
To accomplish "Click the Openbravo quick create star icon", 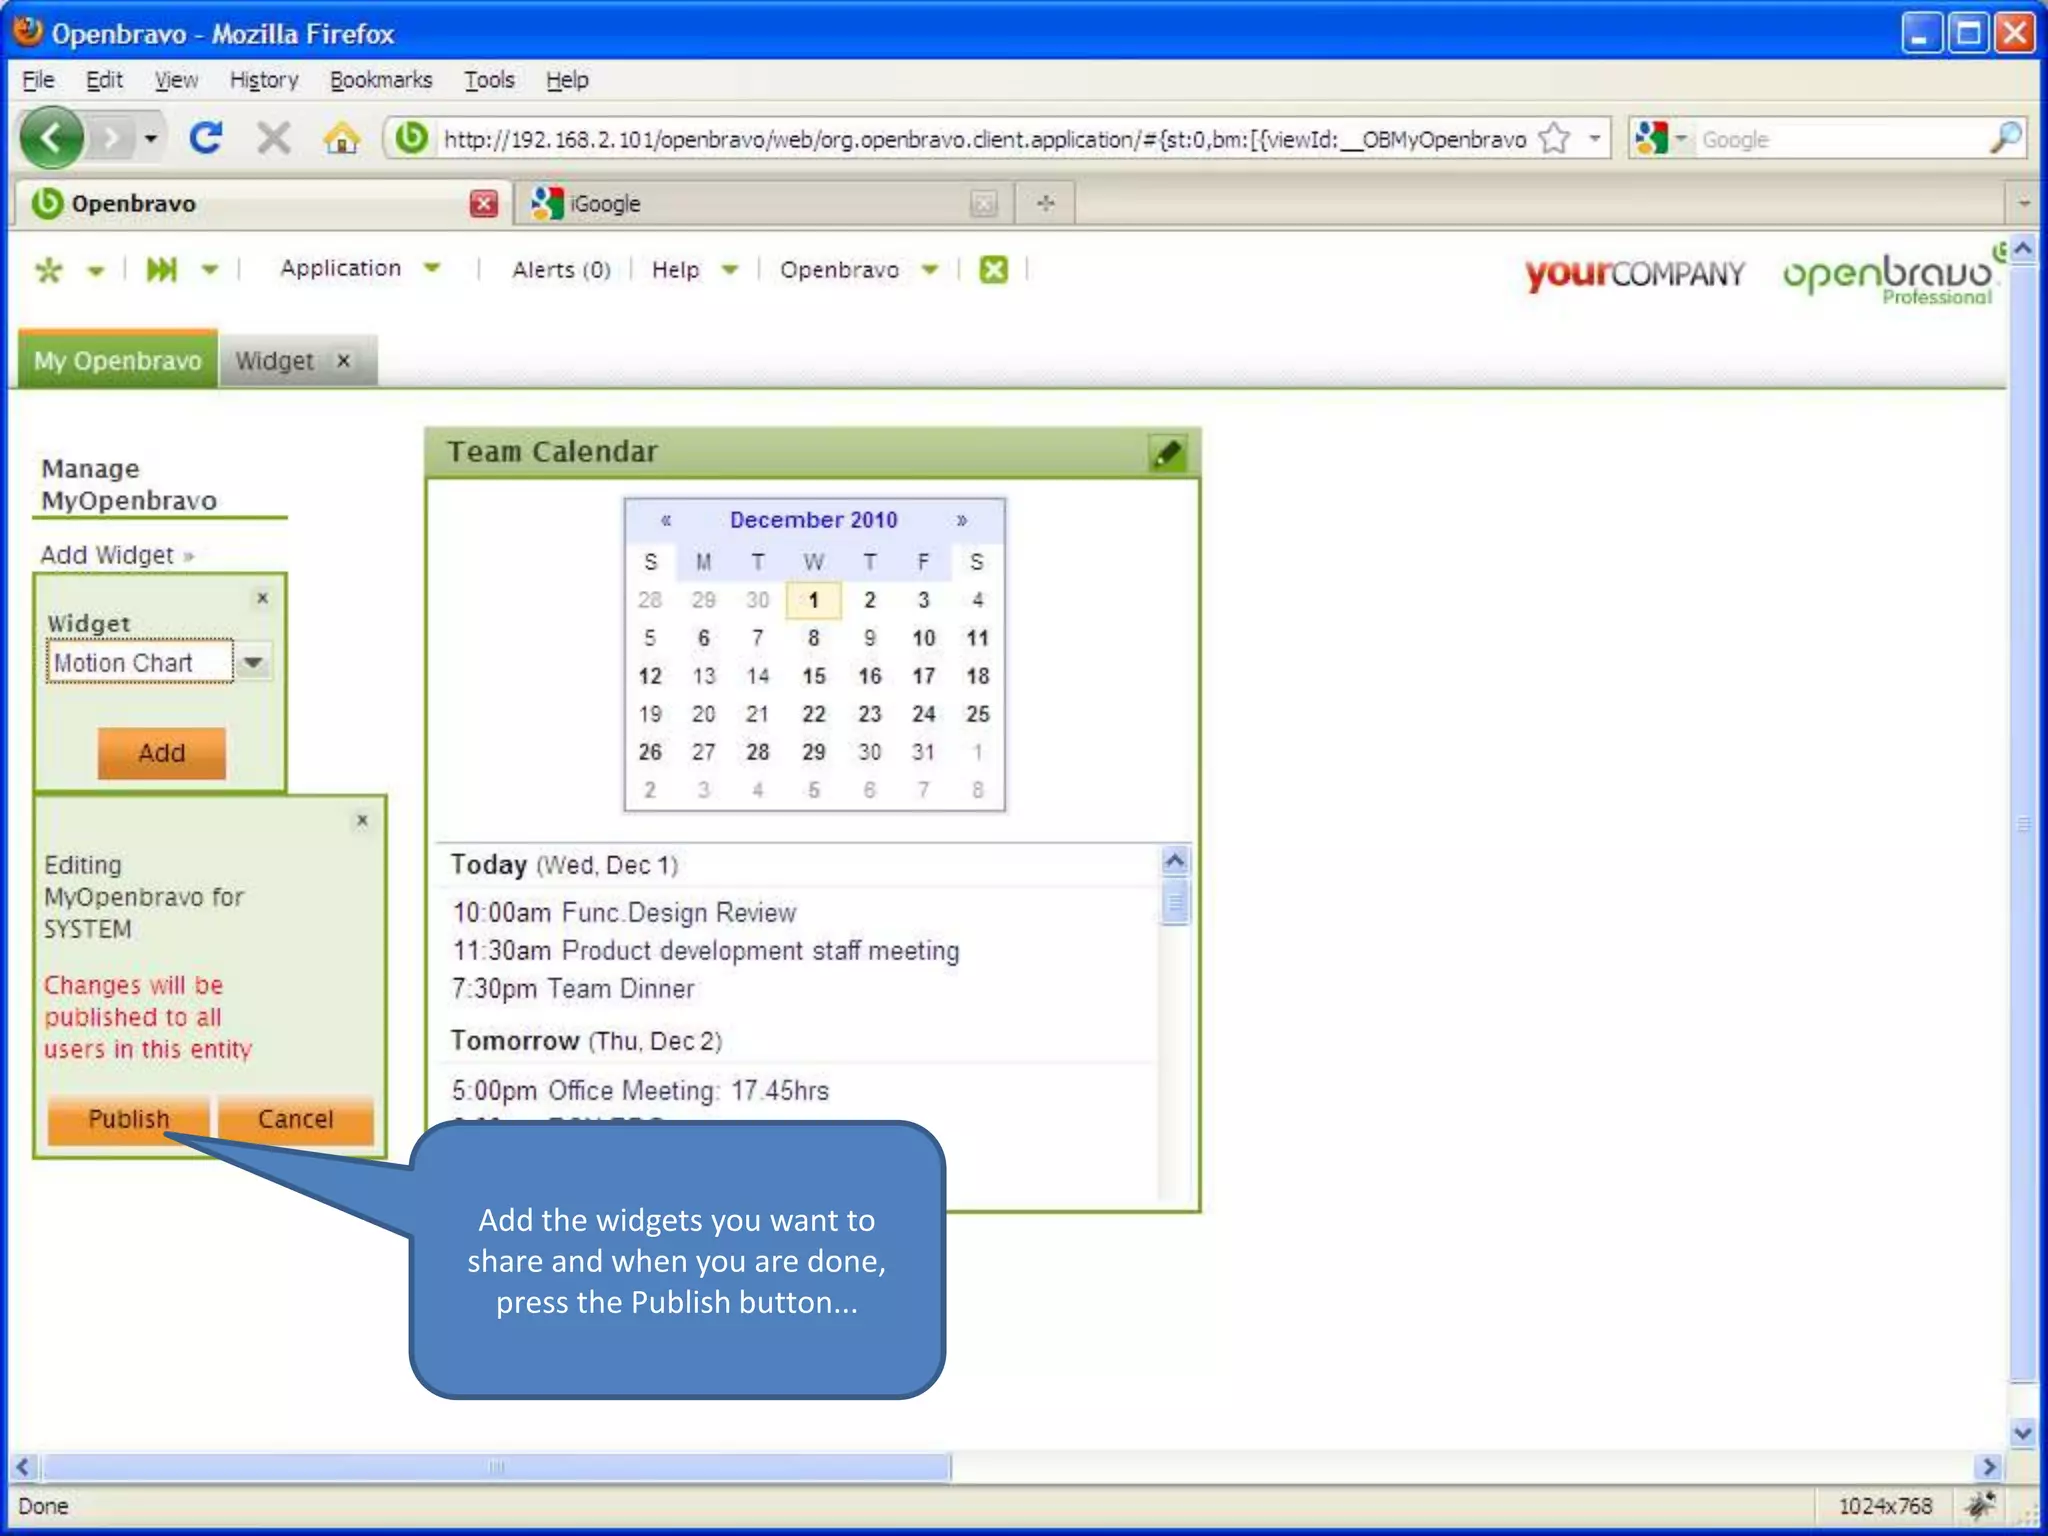I will coord(49,270).
